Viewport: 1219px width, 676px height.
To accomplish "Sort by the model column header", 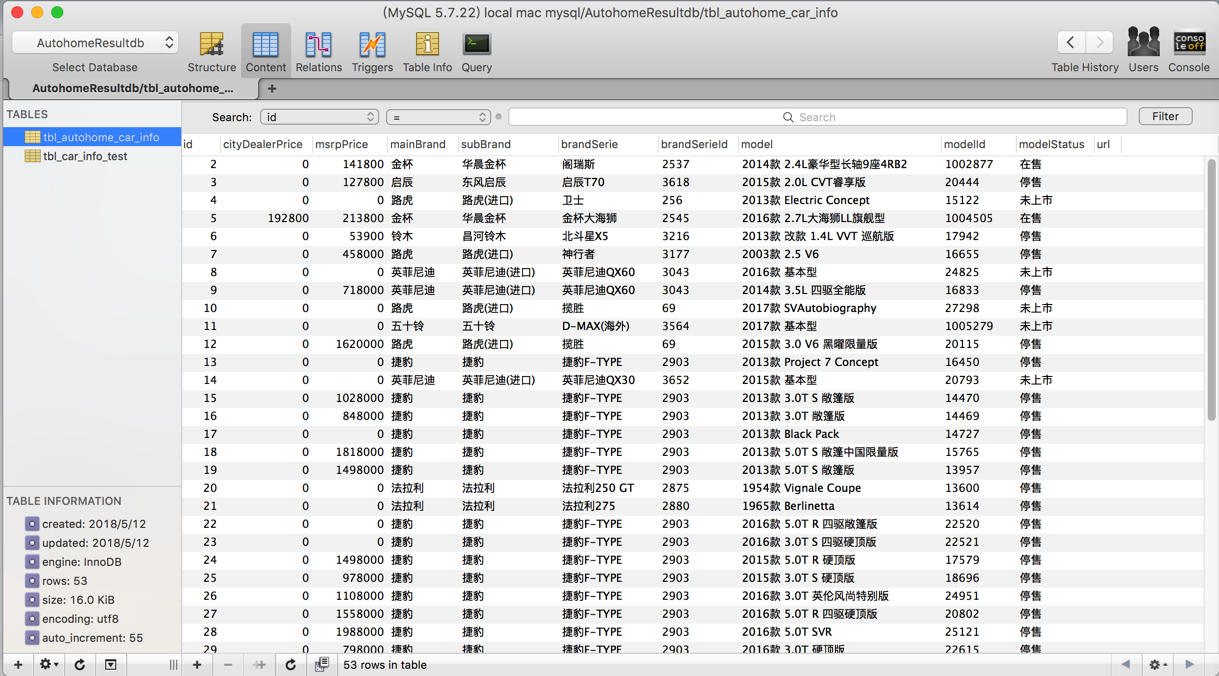I will pyautogui.click(x=838, y=144).
